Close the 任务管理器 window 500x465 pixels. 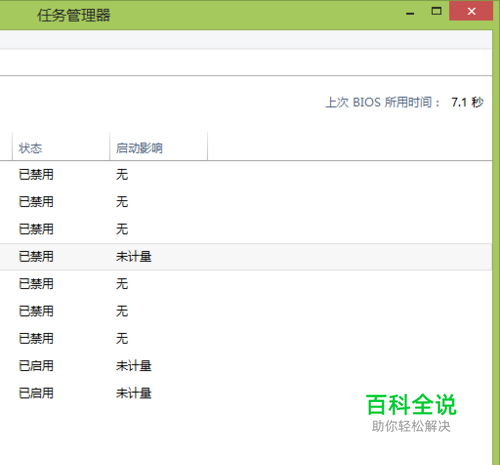(471, 11)
